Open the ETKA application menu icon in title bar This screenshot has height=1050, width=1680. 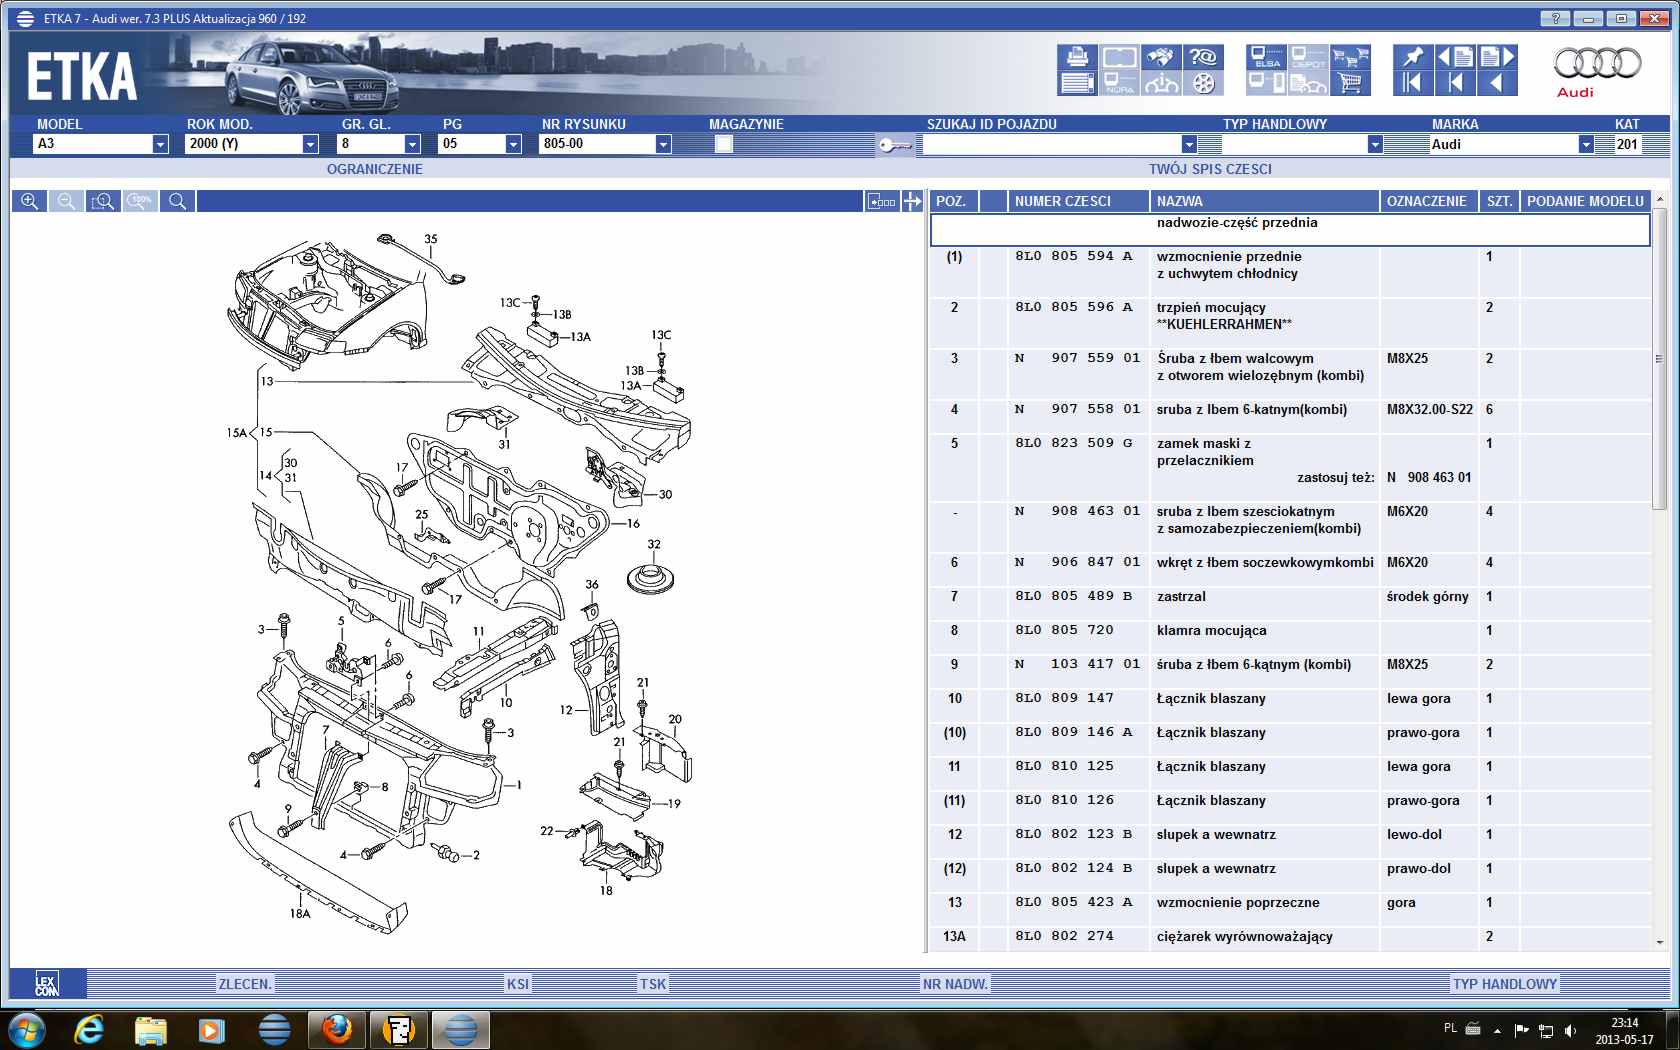[x=25, y=18]
